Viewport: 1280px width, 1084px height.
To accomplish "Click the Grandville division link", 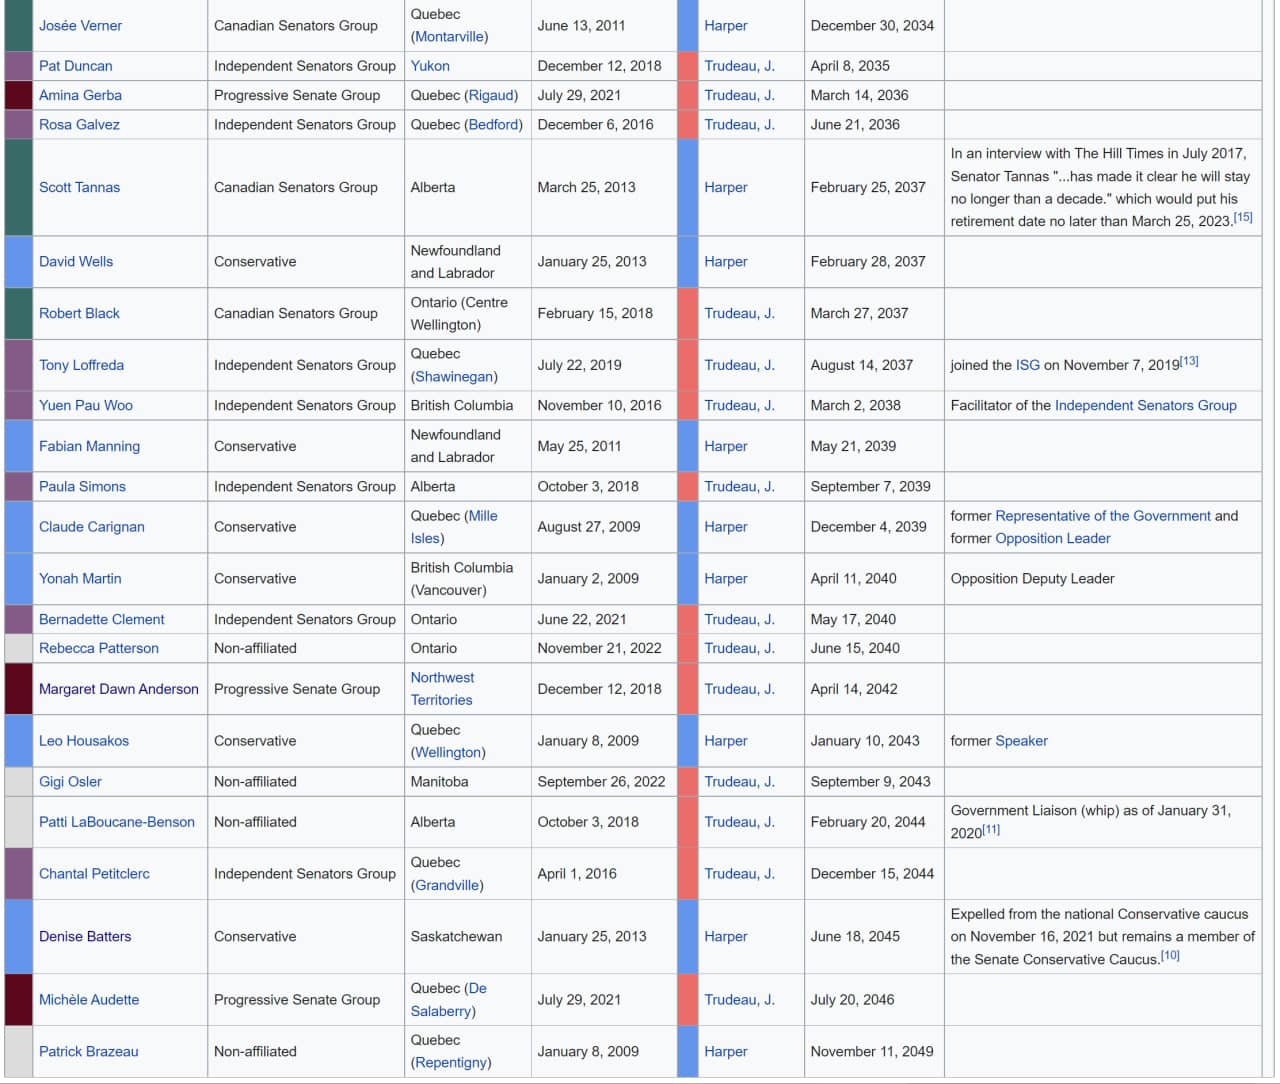I will (447, 885).
